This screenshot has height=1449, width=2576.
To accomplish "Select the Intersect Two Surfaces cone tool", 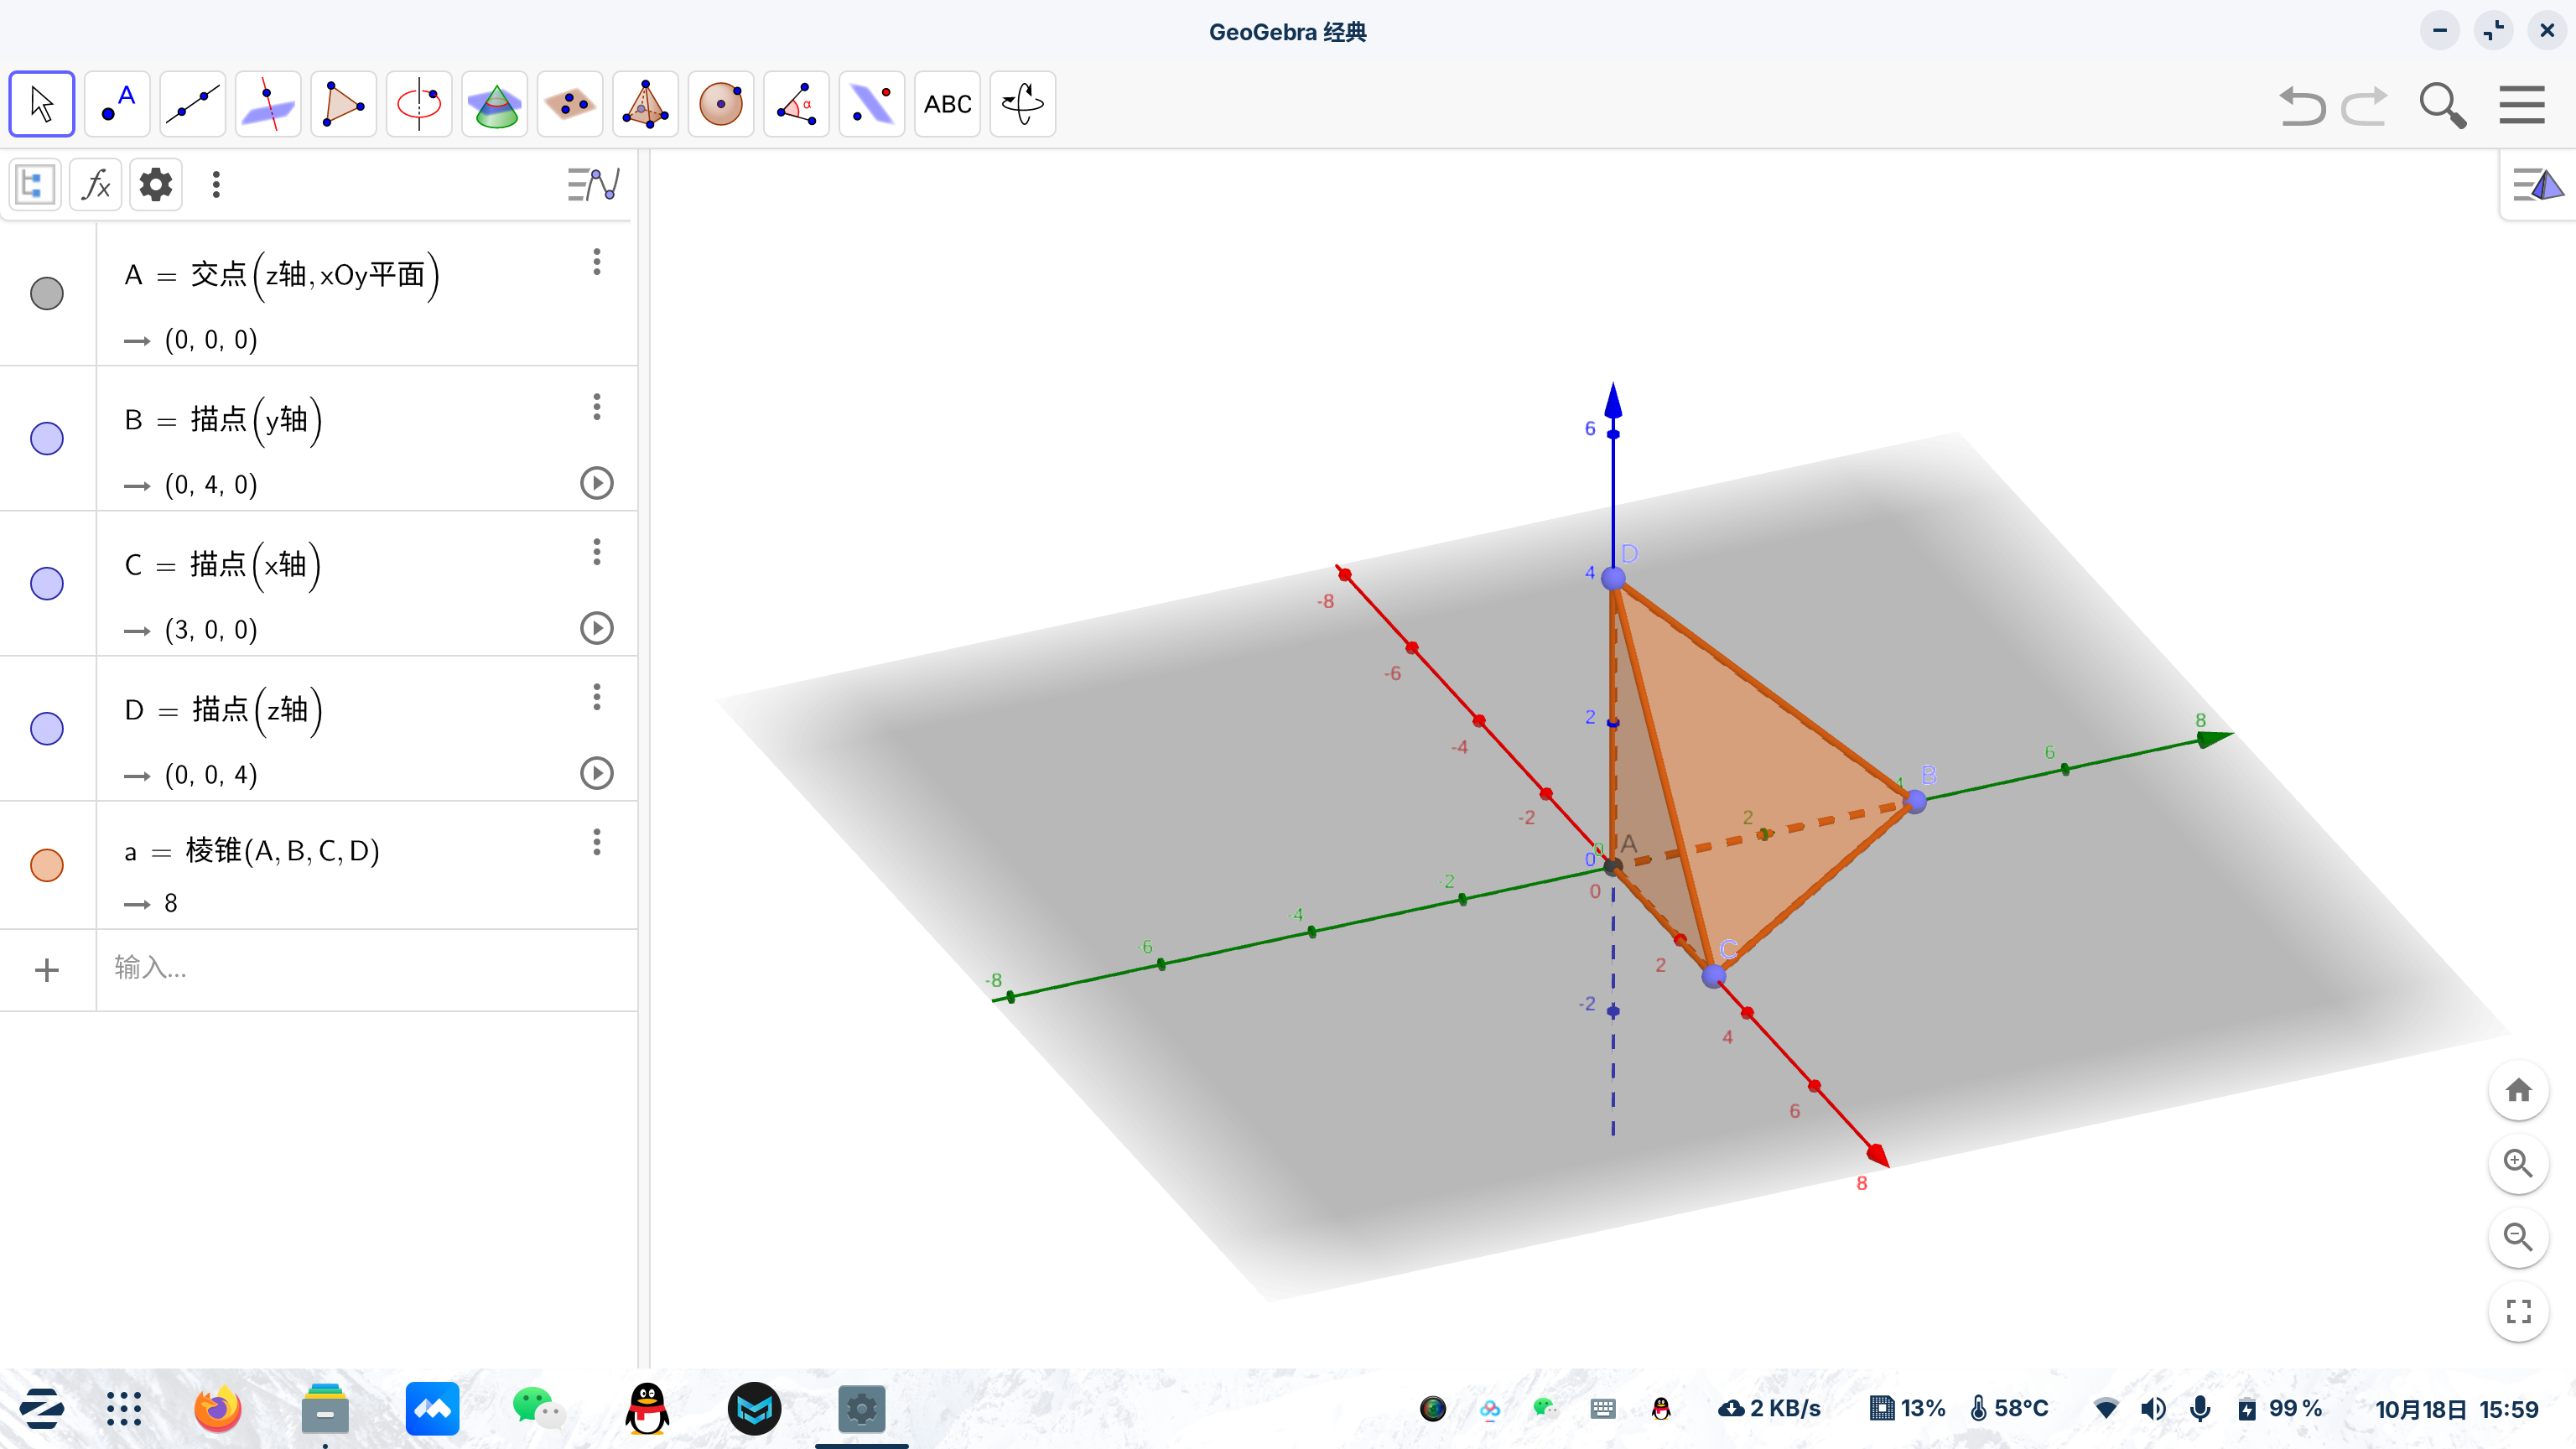I will (495, 104).
